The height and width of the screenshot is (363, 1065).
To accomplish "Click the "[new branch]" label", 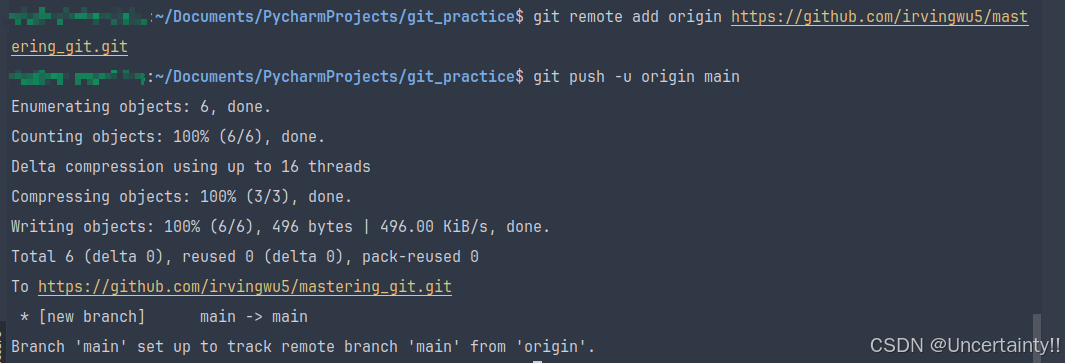I will coord(92,317).
